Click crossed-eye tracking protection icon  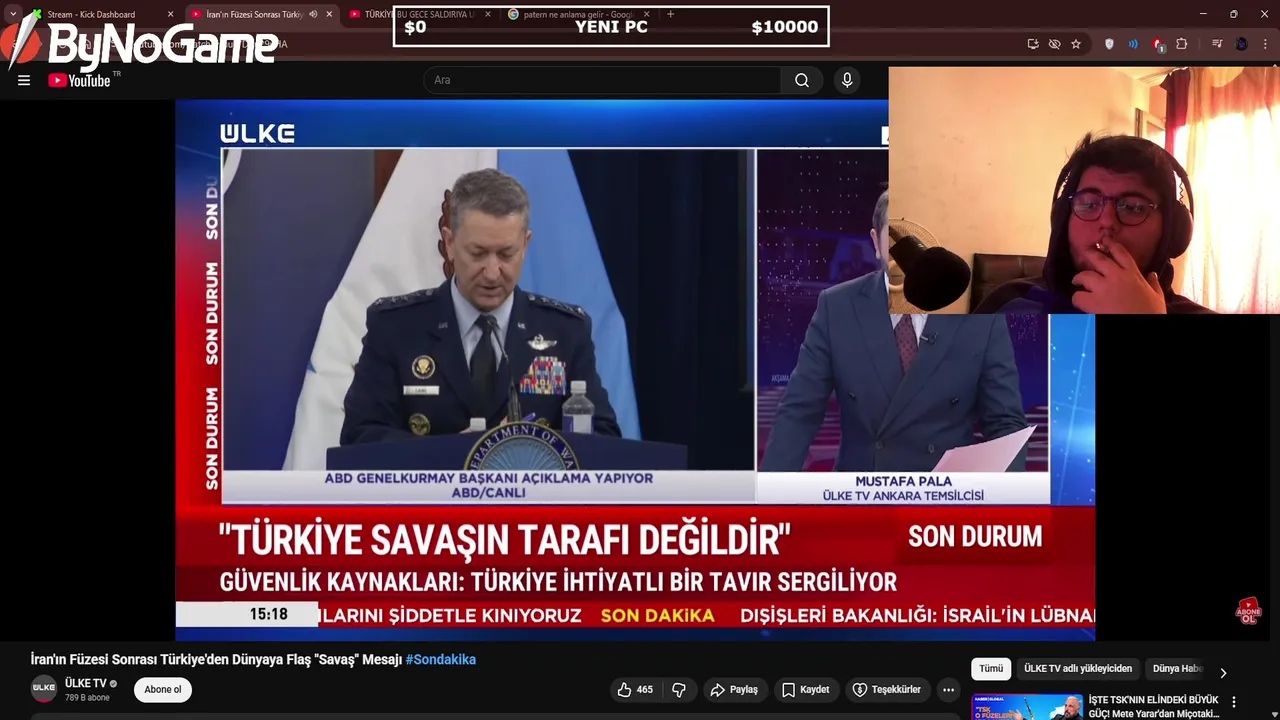click(x=1054, y=44)
